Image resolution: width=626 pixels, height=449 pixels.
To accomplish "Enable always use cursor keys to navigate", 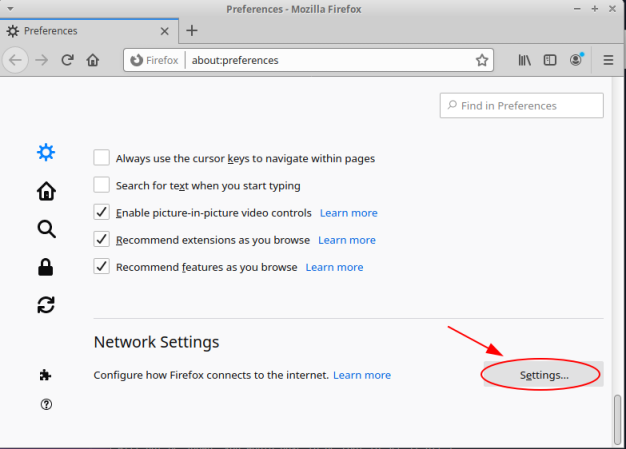I will click(101, 158).
